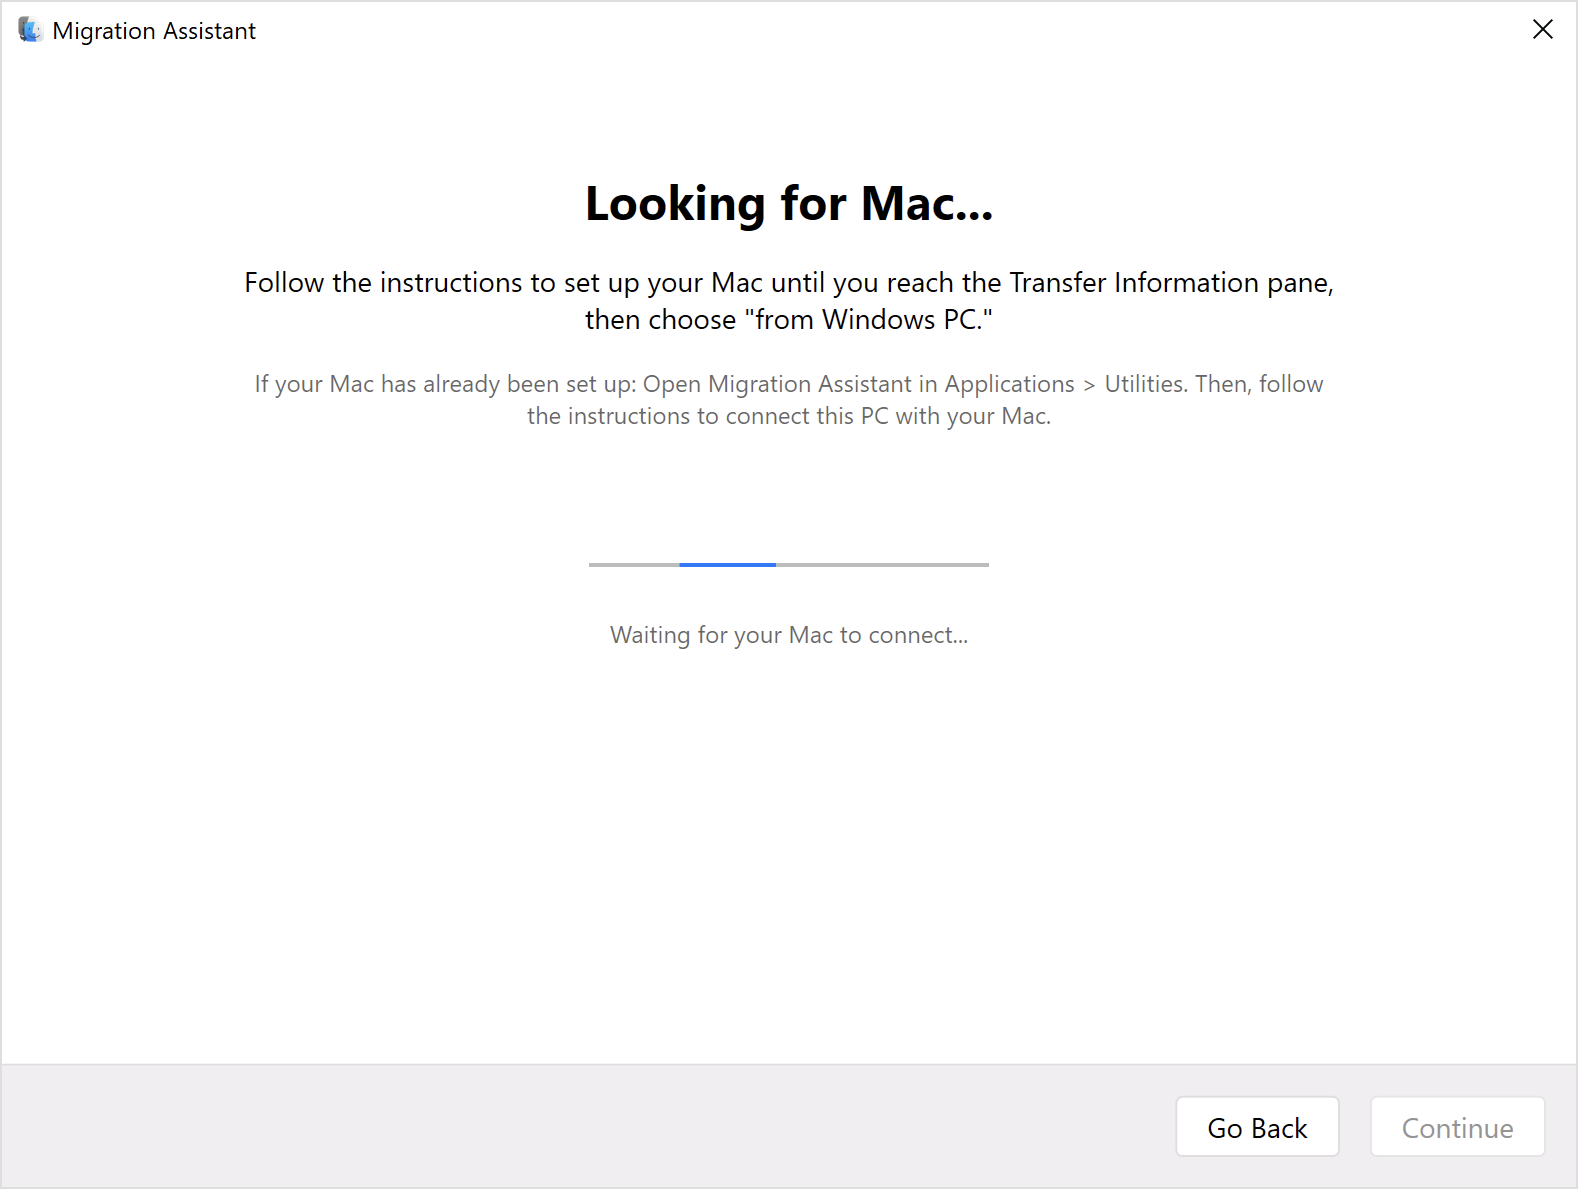Click the Mac search progress bar
The width and height of the screenshot is (1578, 1189).
tap(789, 565)
